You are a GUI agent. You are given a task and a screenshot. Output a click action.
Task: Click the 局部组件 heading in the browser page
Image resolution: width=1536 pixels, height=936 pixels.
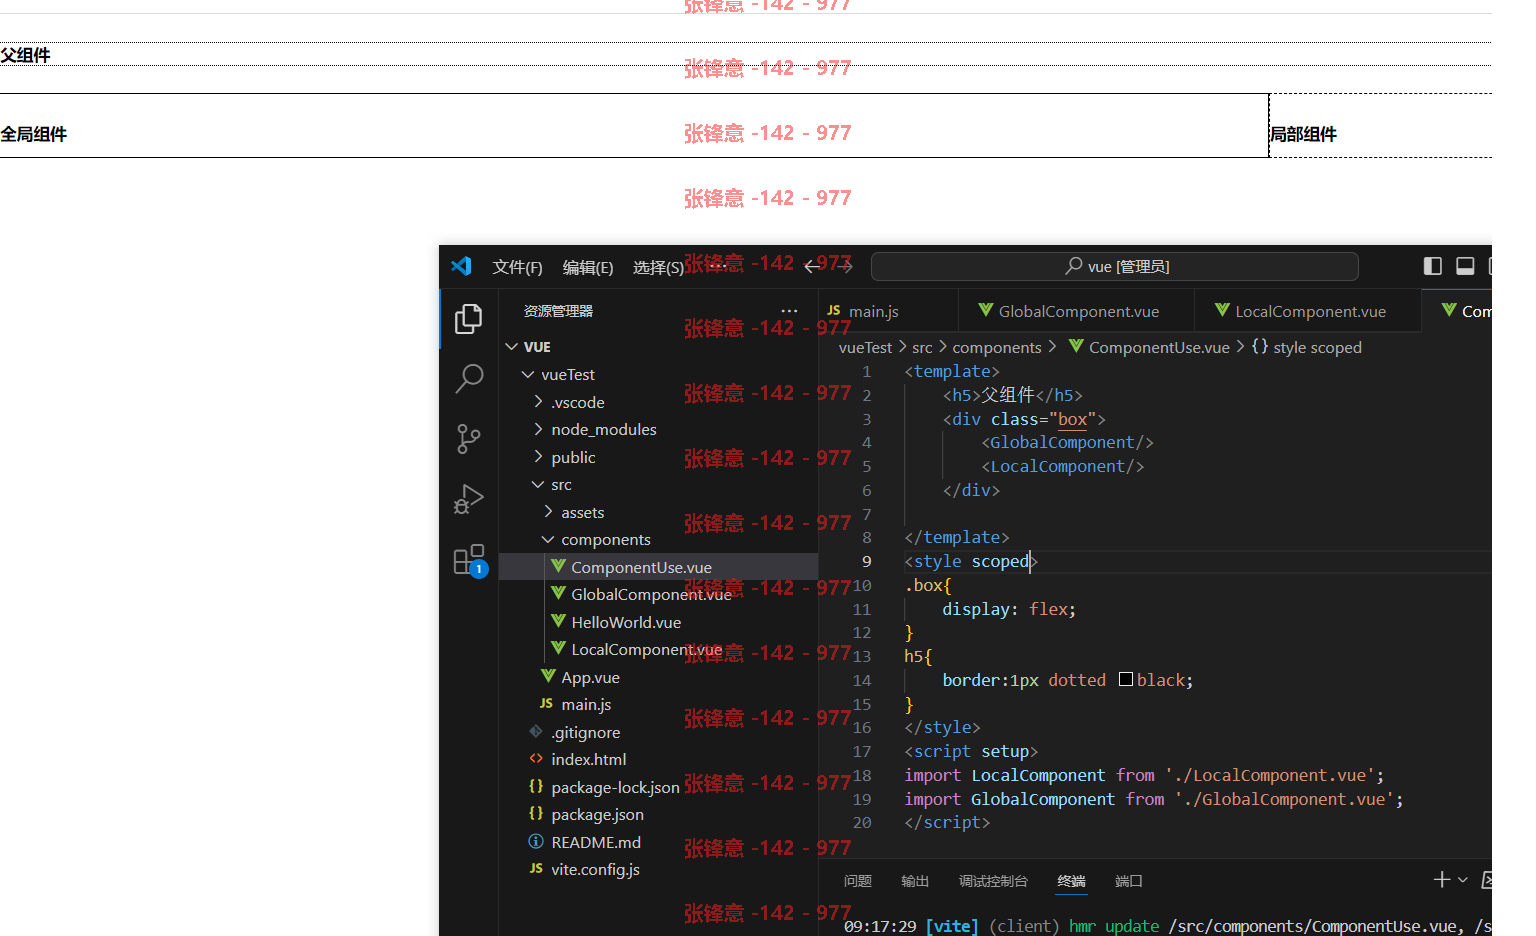pos(1303,134)
